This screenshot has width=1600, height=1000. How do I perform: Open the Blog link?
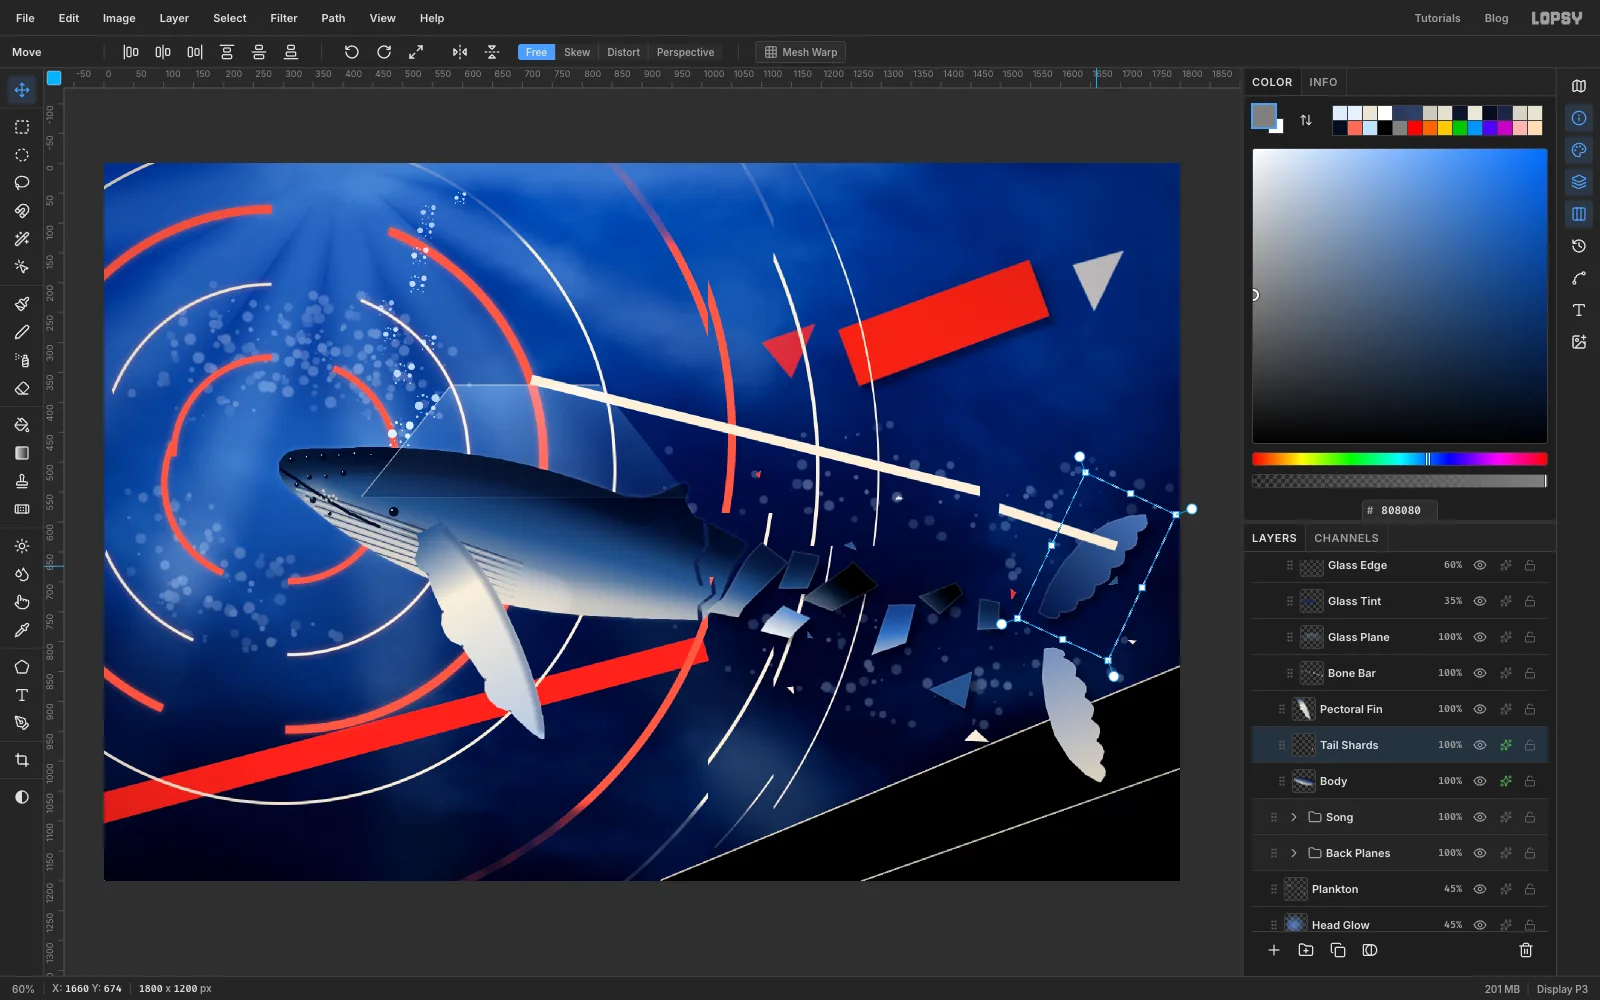click(1496, 18)
